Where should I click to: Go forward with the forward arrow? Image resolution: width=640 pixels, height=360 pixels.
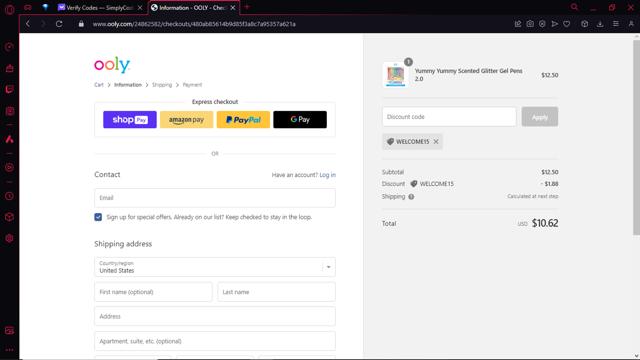43,24
